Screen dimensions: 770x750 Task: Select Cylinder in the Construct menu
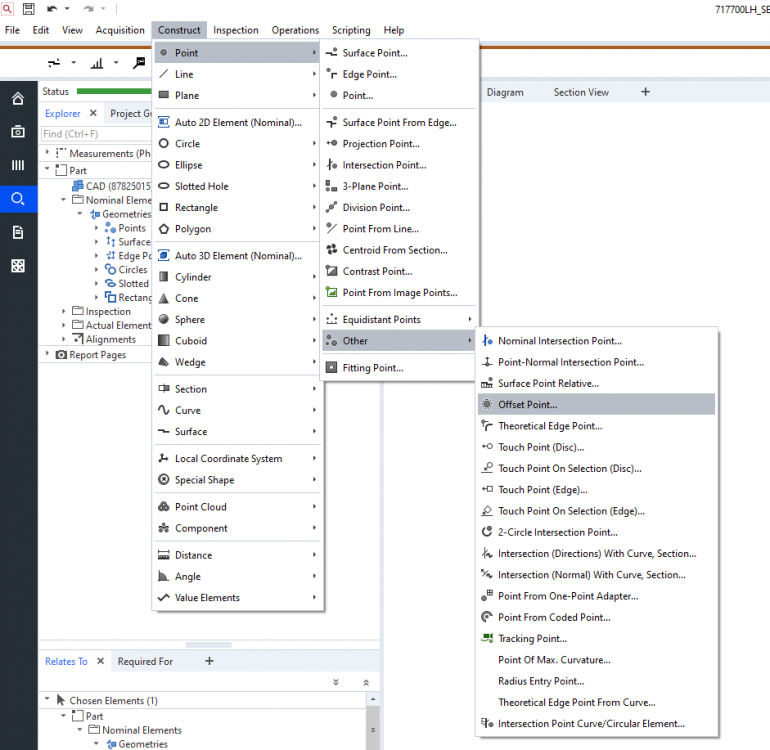[193, 277]
